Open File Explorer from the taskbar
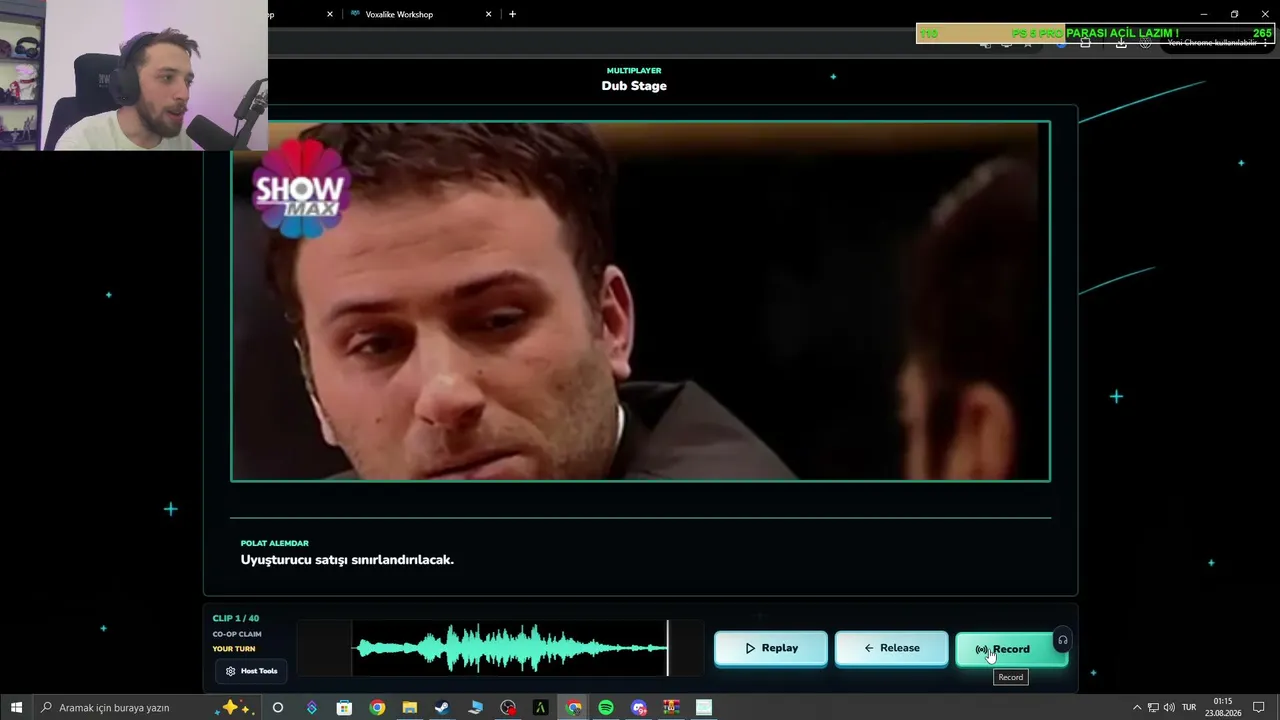Viewport: 1280px width, 720px height. click(x=409, y=708)
